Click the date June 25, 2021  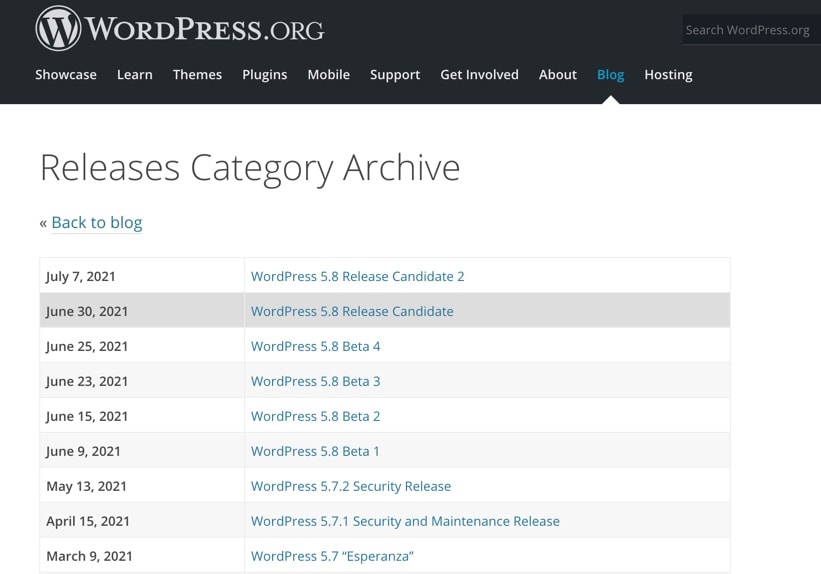point(87,347)
